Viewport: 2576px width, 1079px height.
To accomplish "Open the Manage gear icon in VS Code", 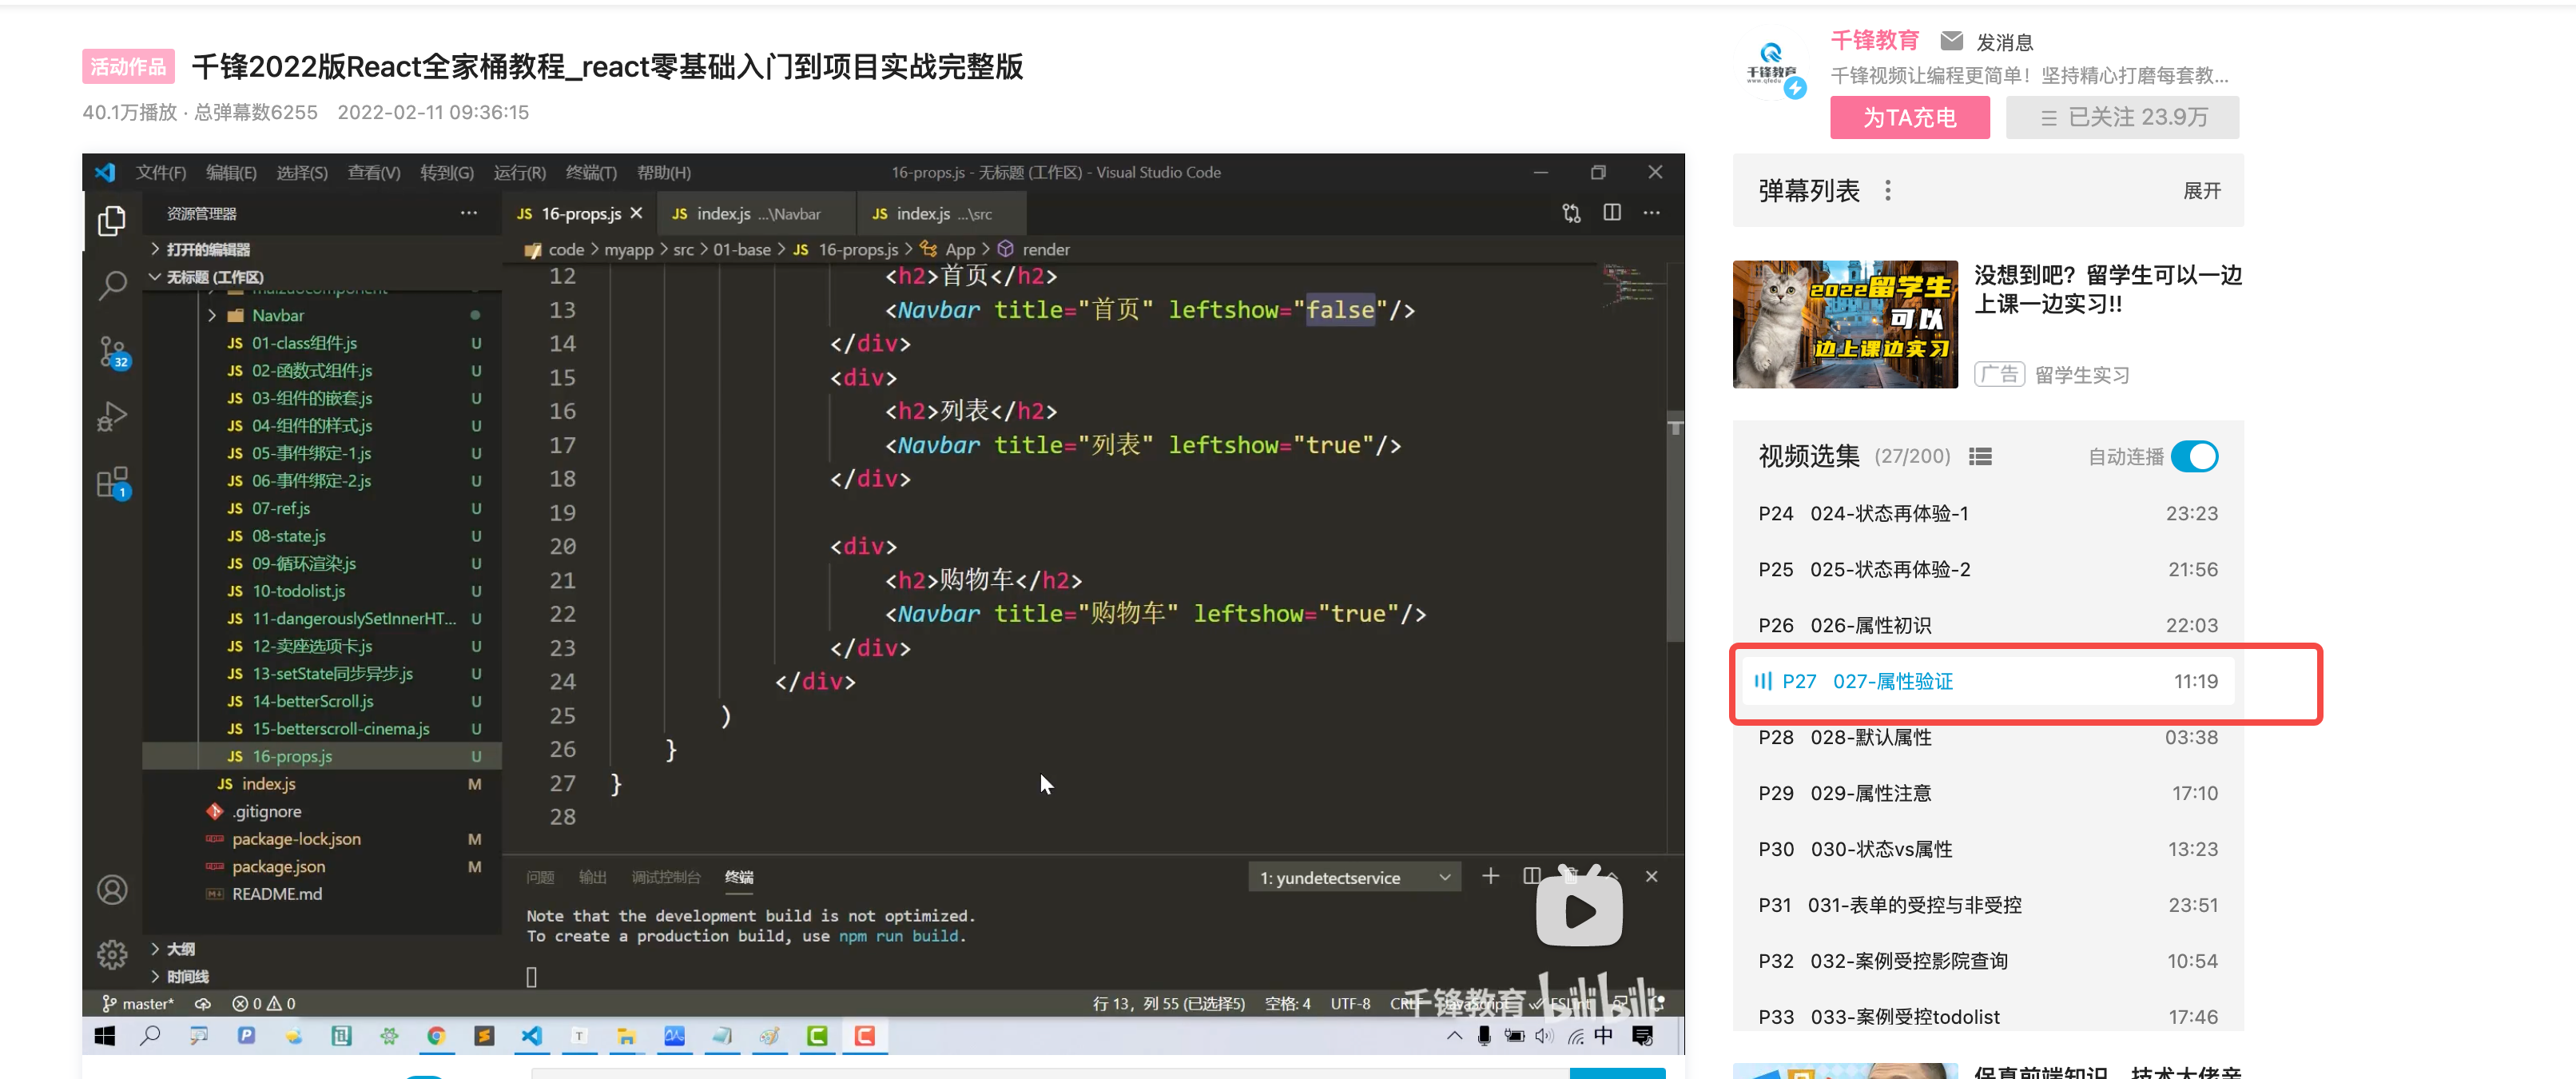I will click(112, 954).
